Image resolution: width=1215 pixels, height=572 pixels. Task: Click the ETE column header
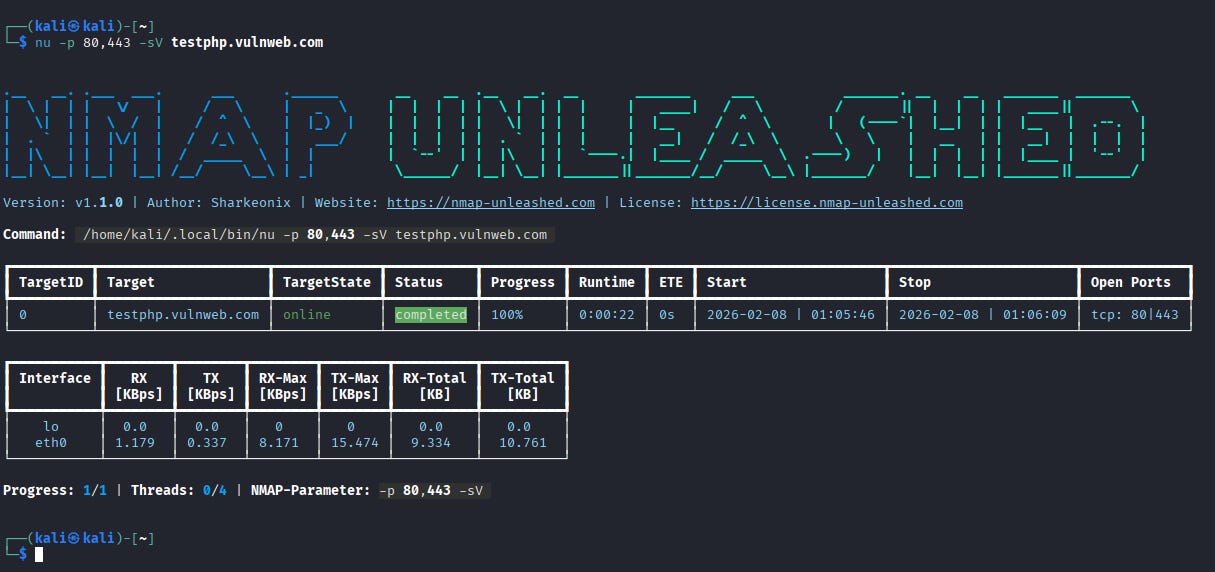click(x=670, y=282)
